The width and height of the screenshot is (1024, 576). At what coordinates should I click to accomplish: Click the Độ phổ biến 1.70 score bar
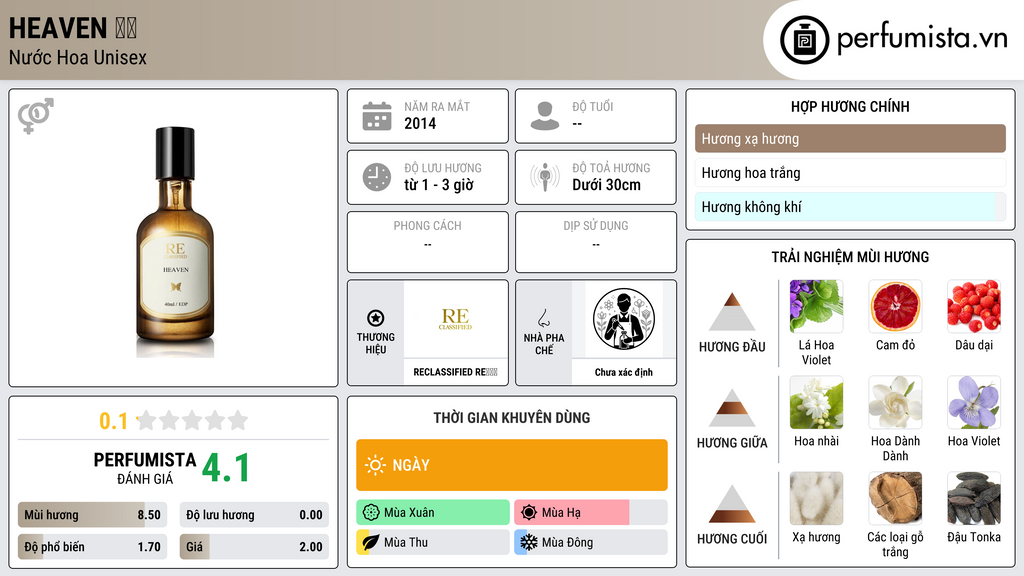[x=93, y=547]
